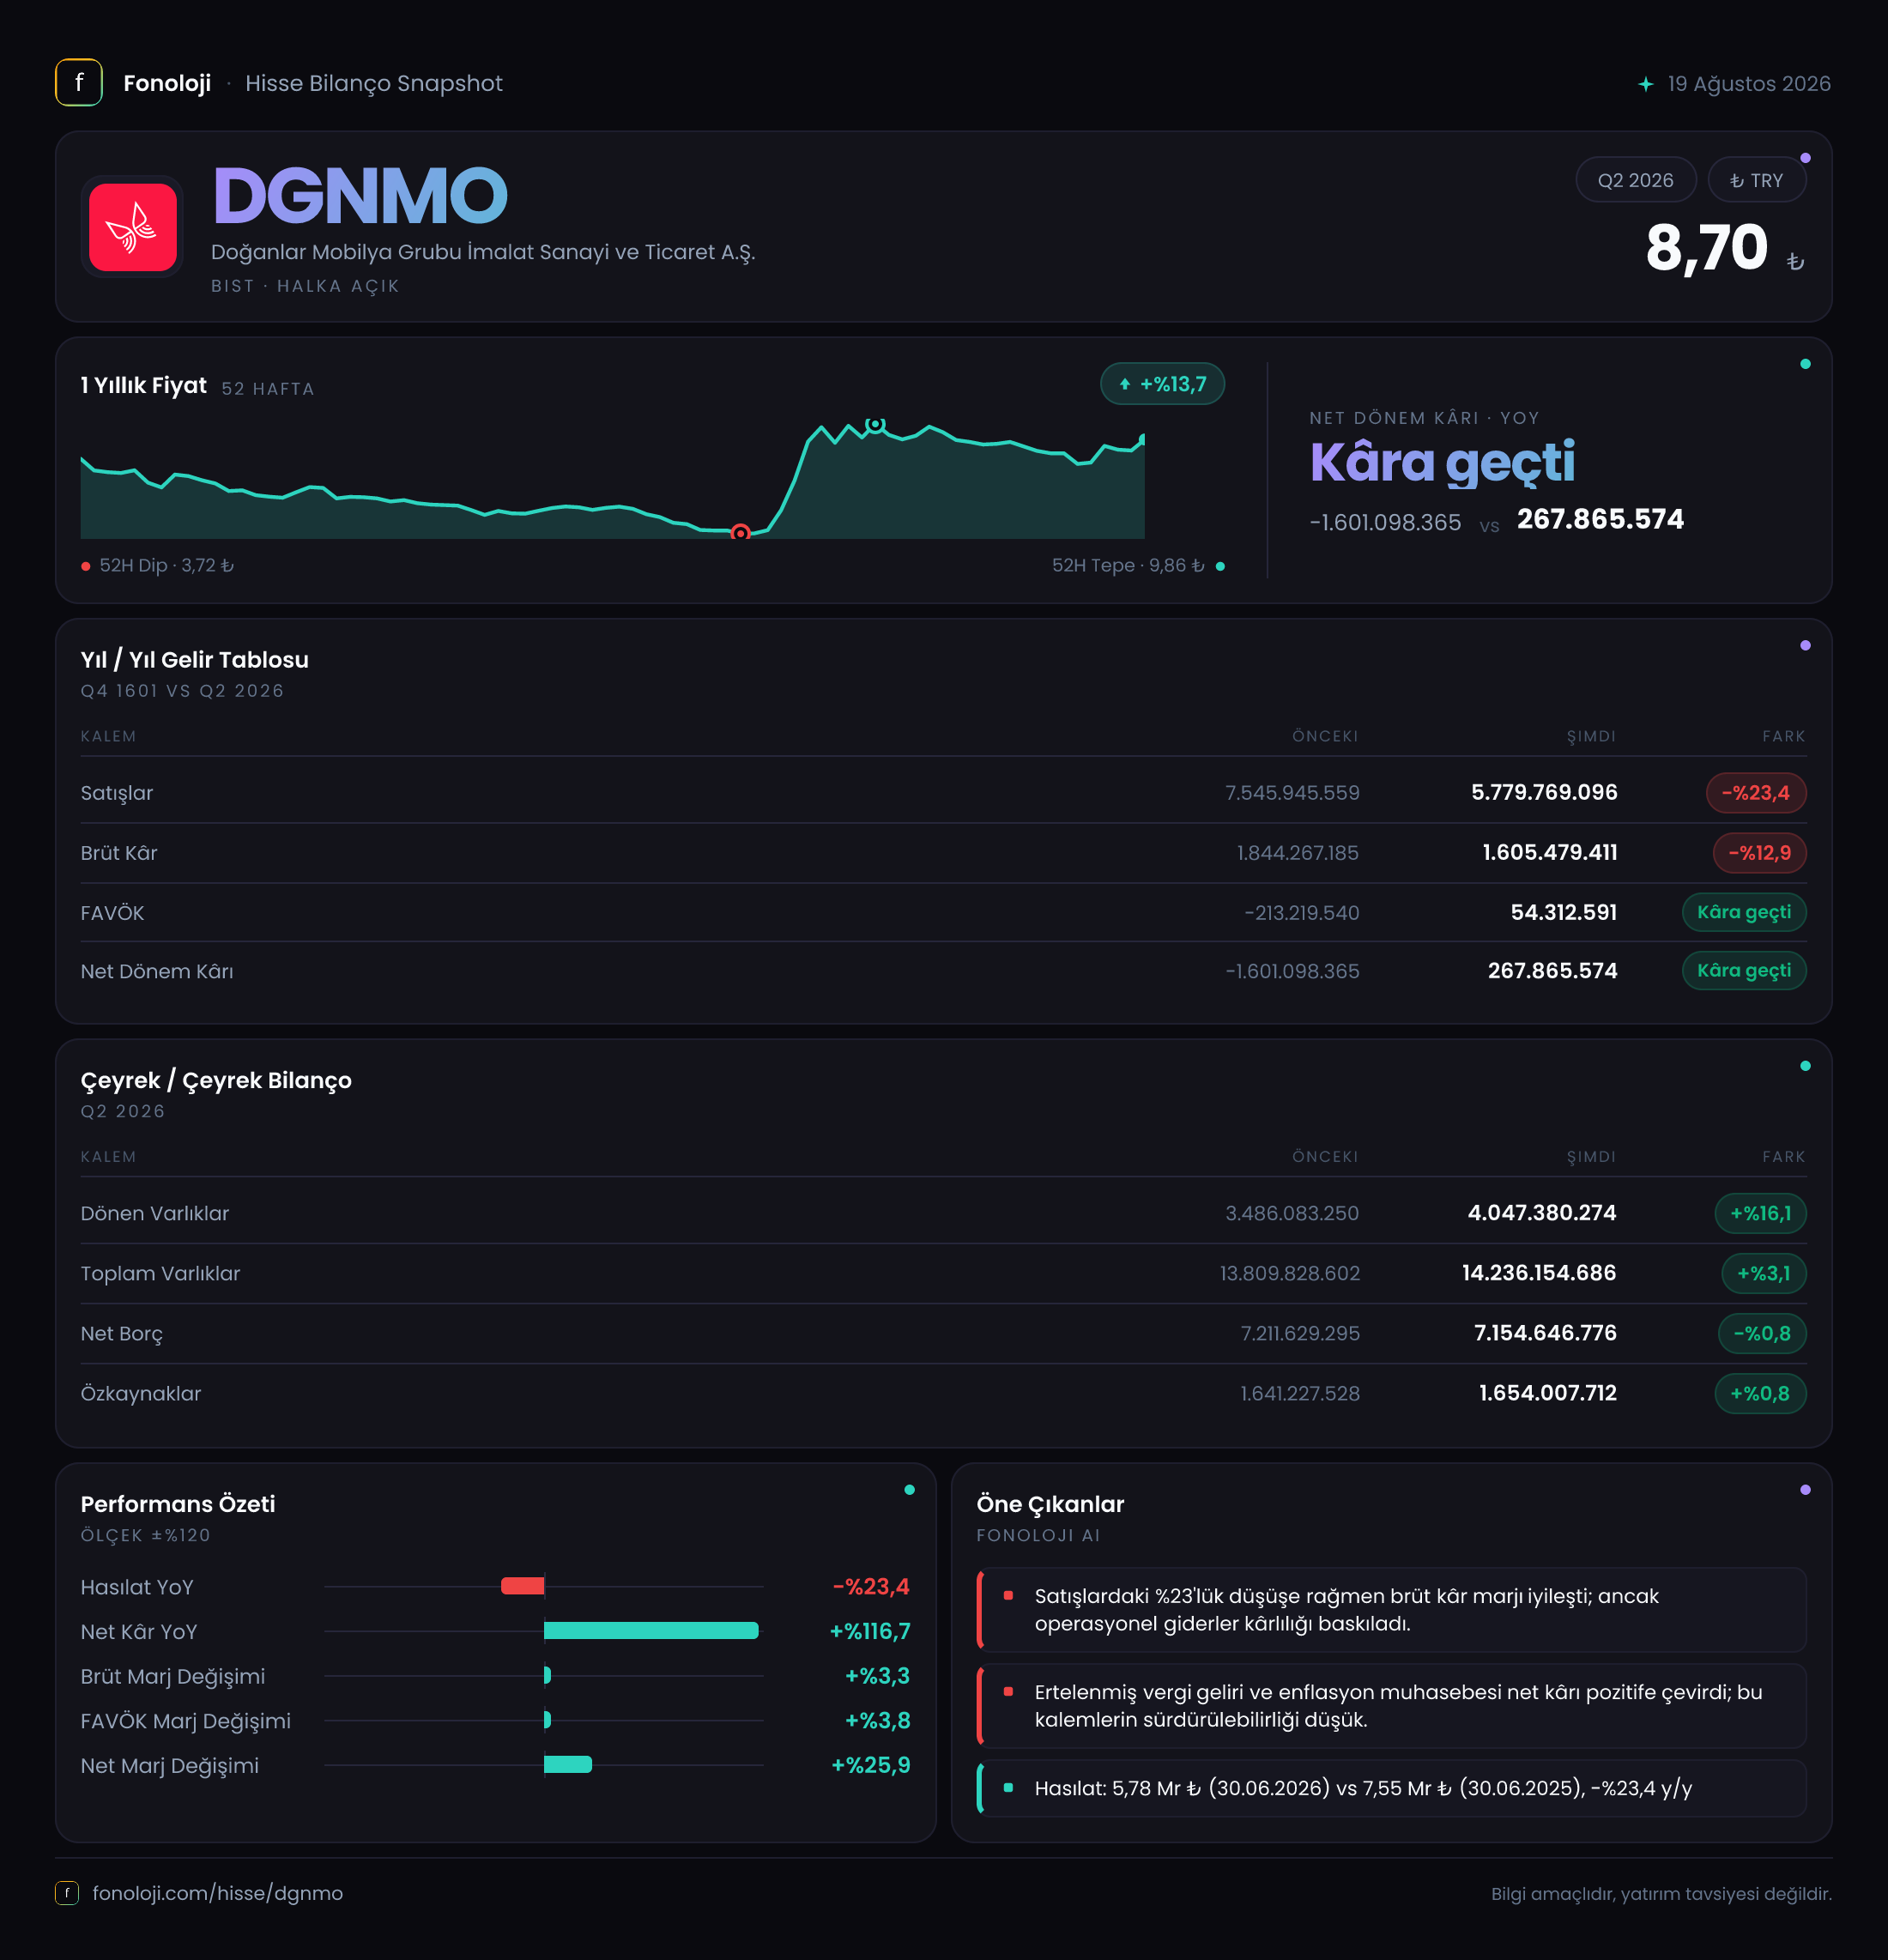
Task: Click the +%13,7 yearly change badge
Action: (x=1162, y=384)
